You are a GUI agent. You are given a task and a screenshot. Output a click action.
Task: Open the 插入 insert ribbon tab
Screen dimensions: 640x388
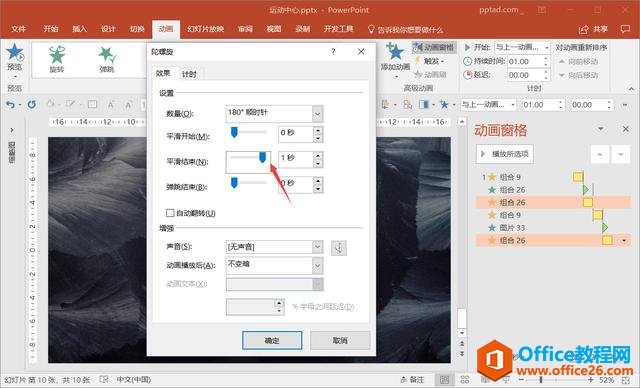pos(80,29)
